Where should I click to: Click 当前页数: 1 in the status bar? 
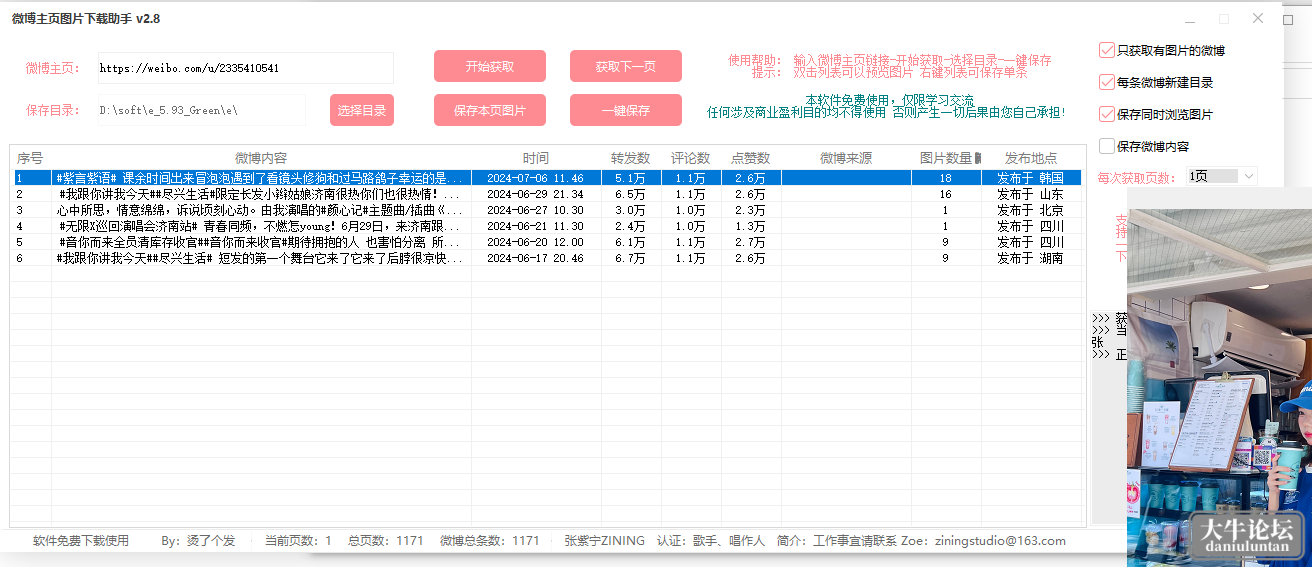point(298,541)
